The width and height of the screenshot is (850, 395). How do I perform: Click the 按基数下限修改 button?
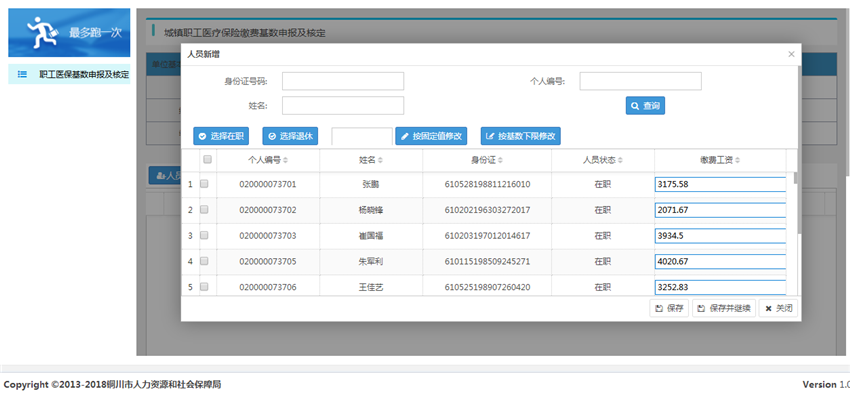[x=520, y=136]
